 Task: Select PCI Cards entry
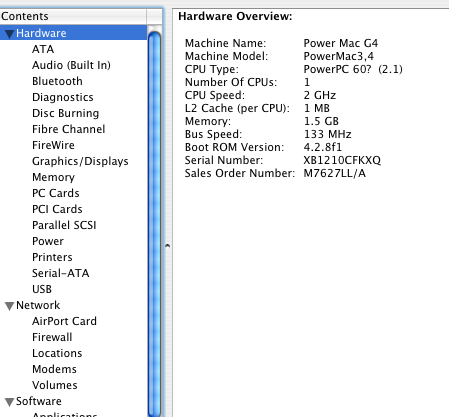(57, 209)
